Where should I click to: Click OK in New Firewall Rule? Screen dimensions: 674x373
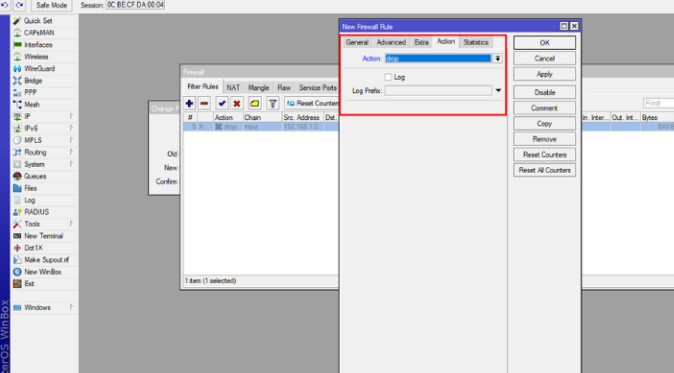[x=544, y=43]
